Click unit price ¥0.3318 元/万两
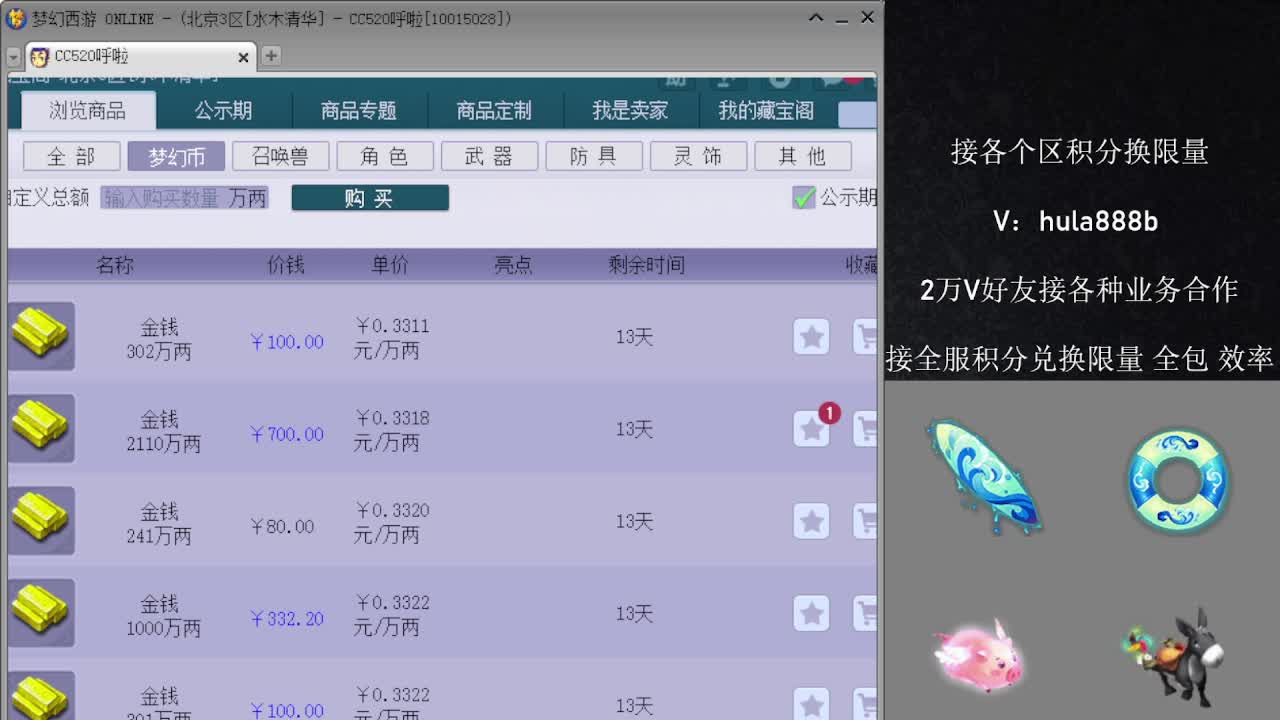This screenshot has height=720, width=1280. (391, 430)
